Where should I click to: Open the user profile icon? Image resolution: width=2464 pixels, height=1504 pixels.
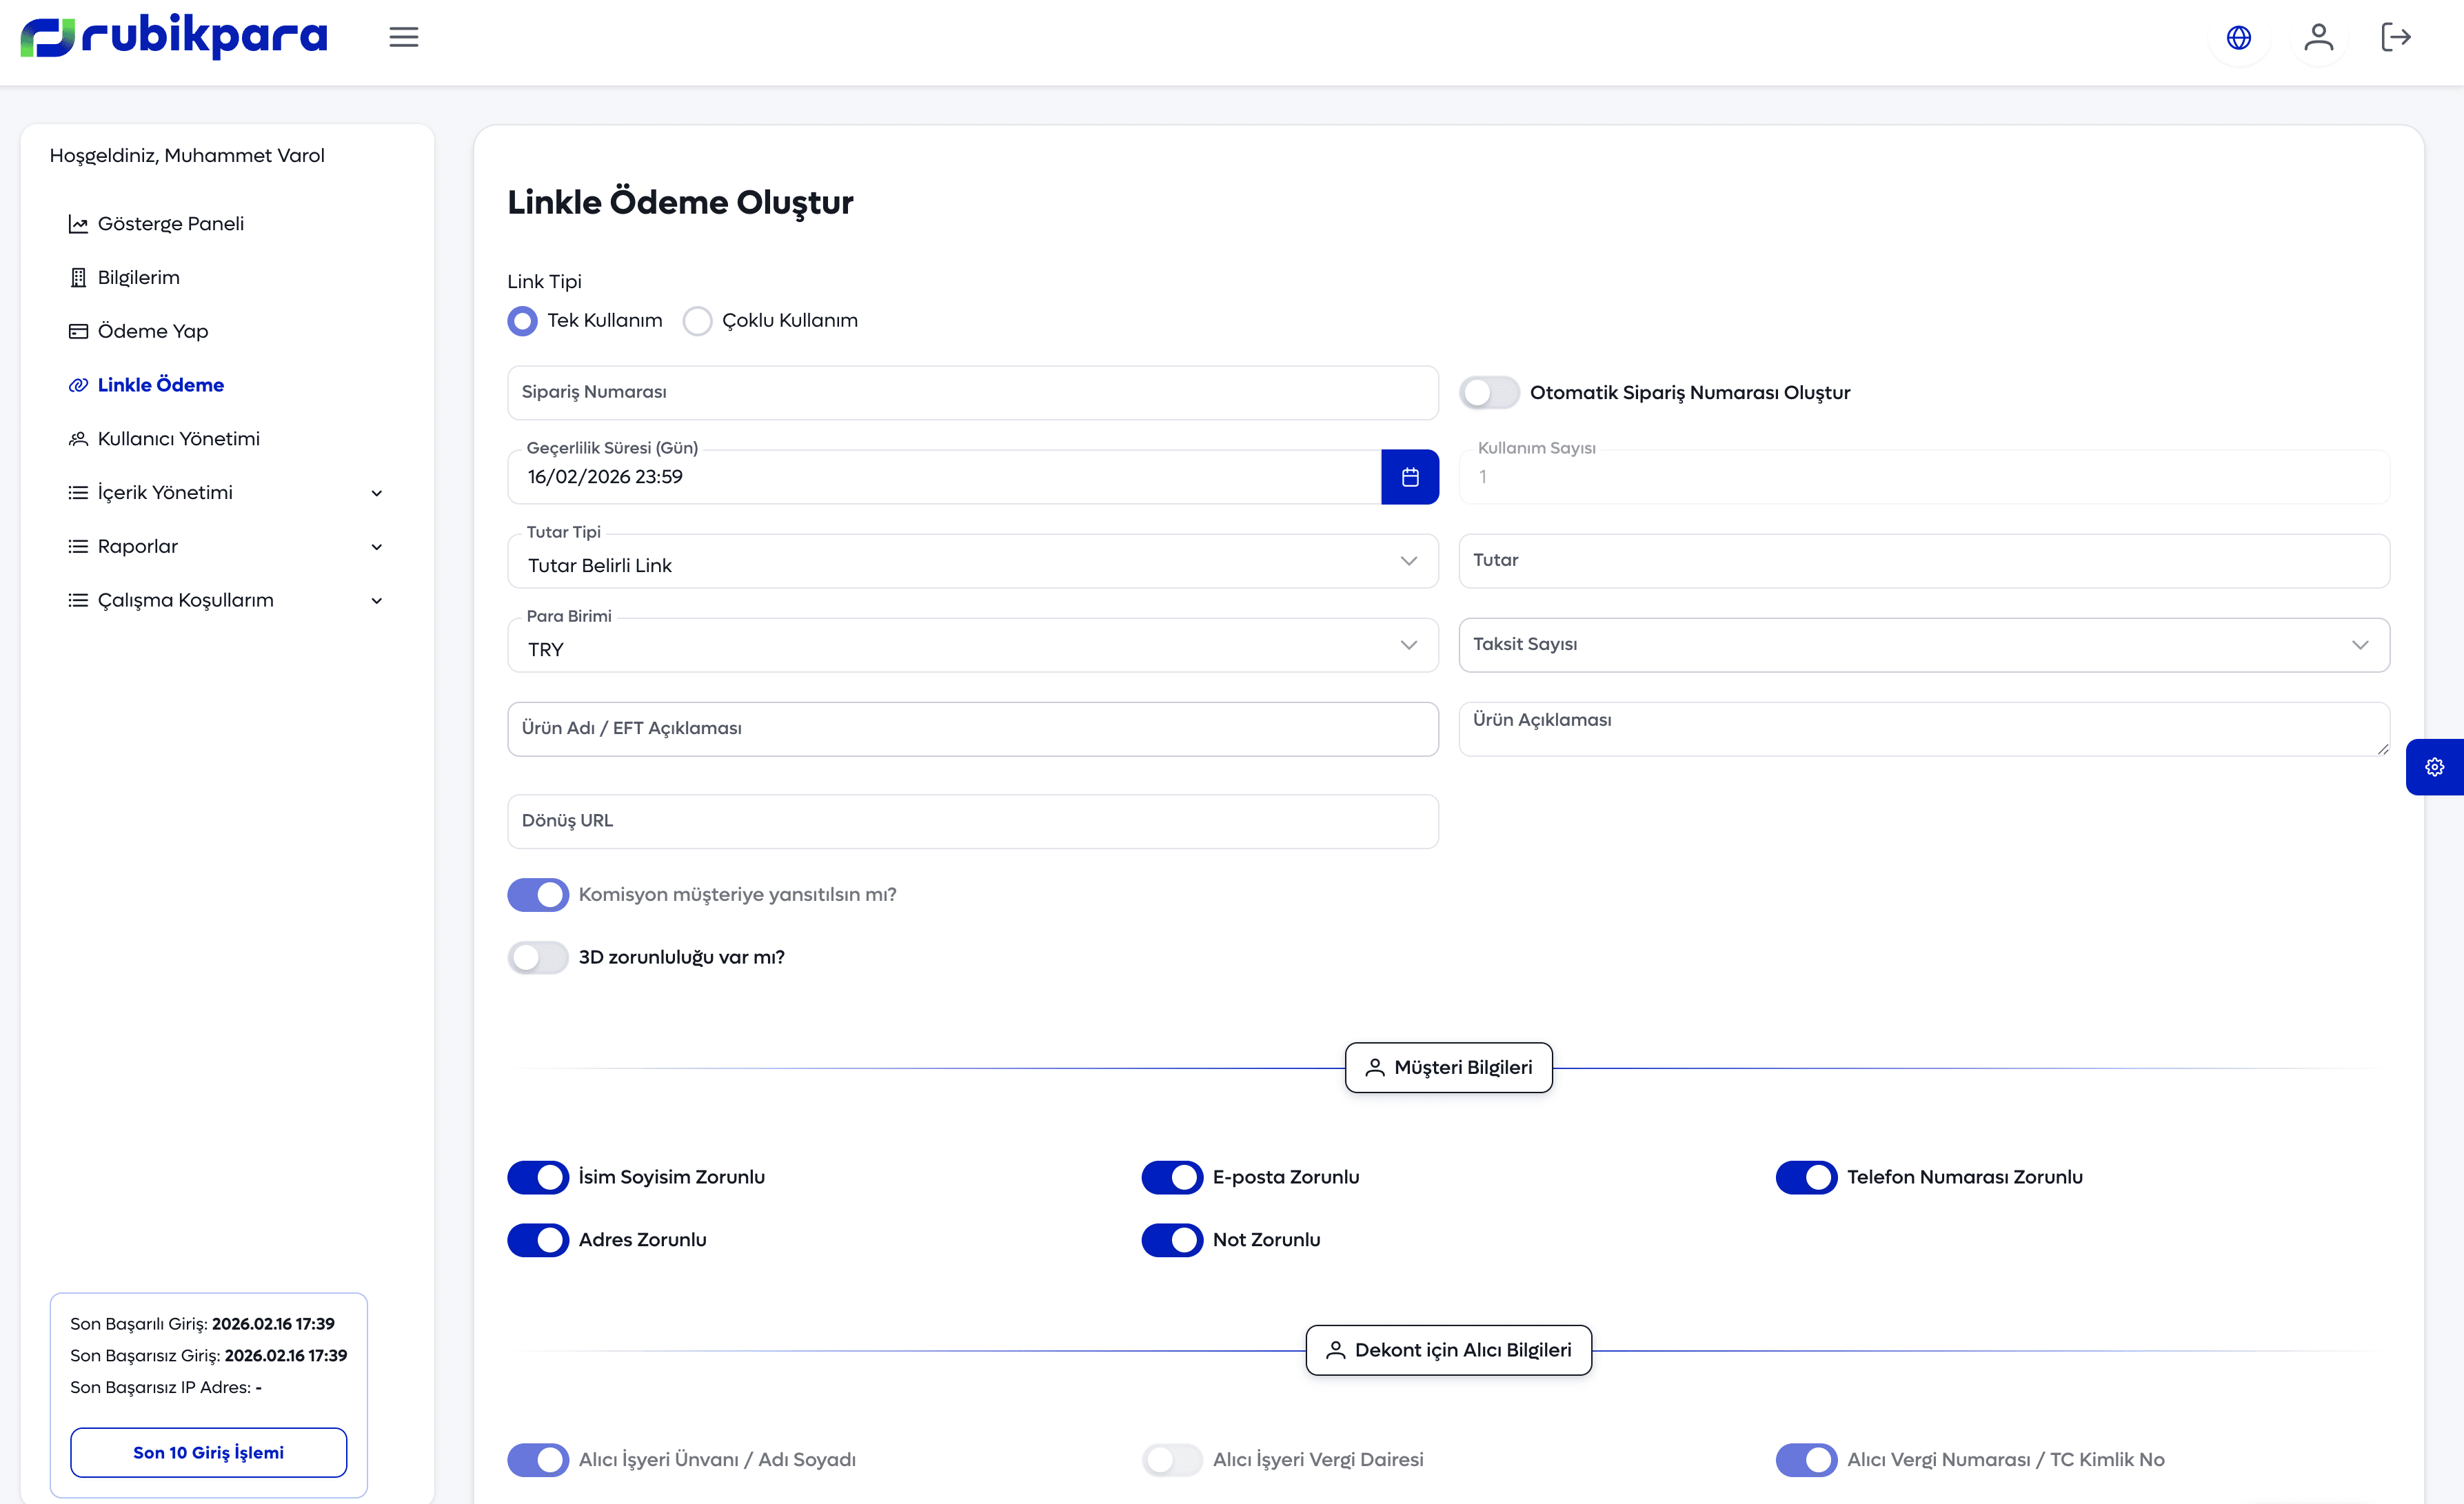pyautogui.click(x=2318, y=38)
